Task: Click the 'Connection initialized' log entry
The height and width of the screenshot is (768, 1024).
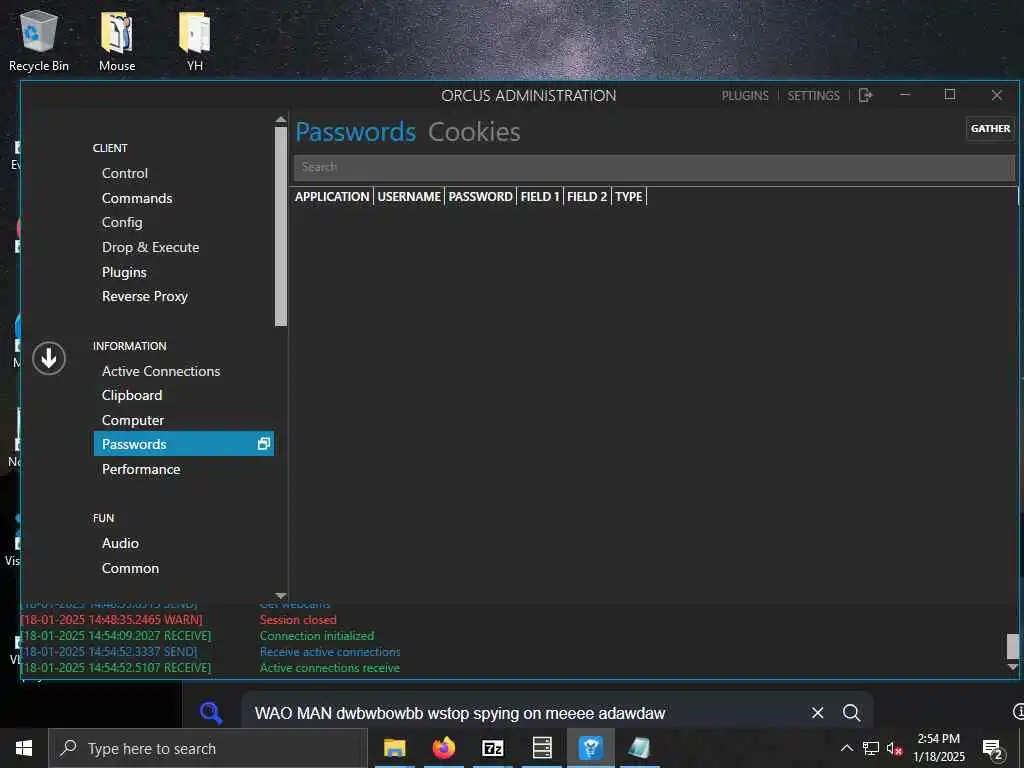Action: click(317, 635)
